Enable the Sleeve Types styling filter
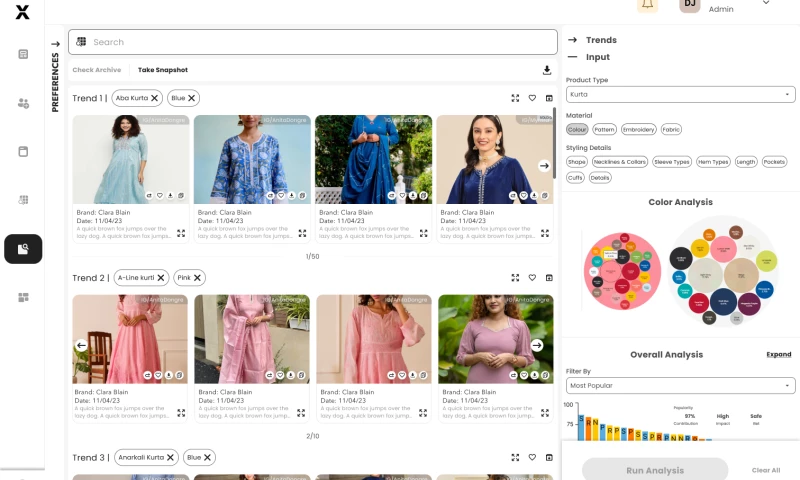800x480 pixels. (672, 161)
